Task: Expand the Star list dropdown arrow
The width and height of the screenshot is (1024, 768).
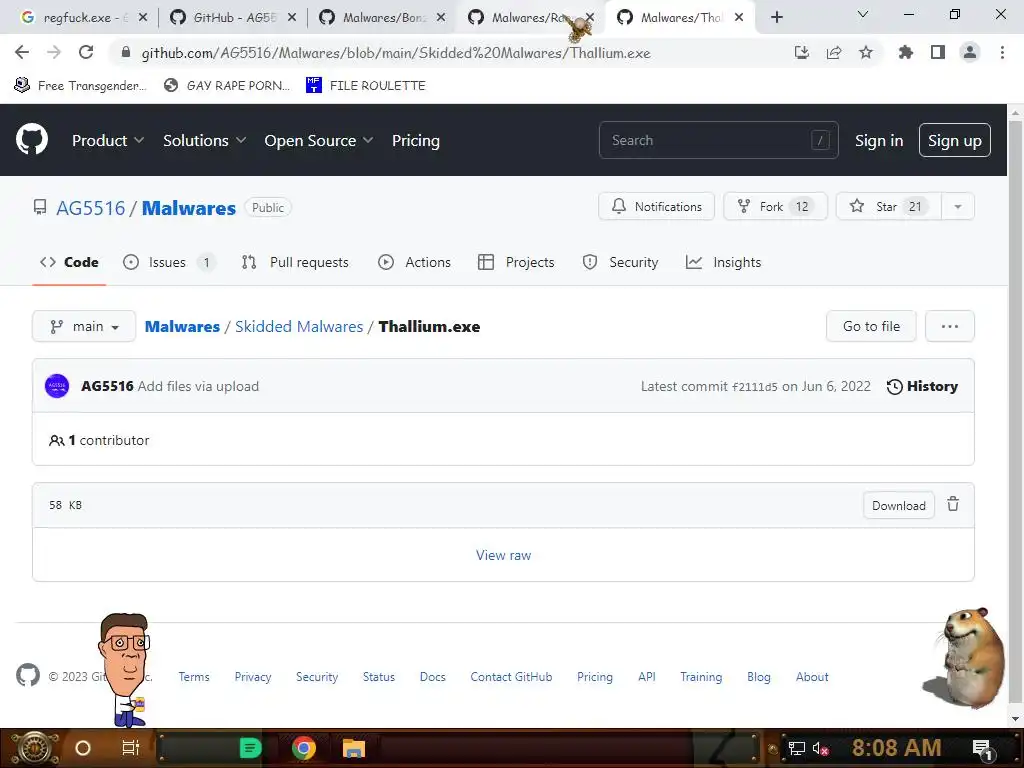Action: pos(958,206)
